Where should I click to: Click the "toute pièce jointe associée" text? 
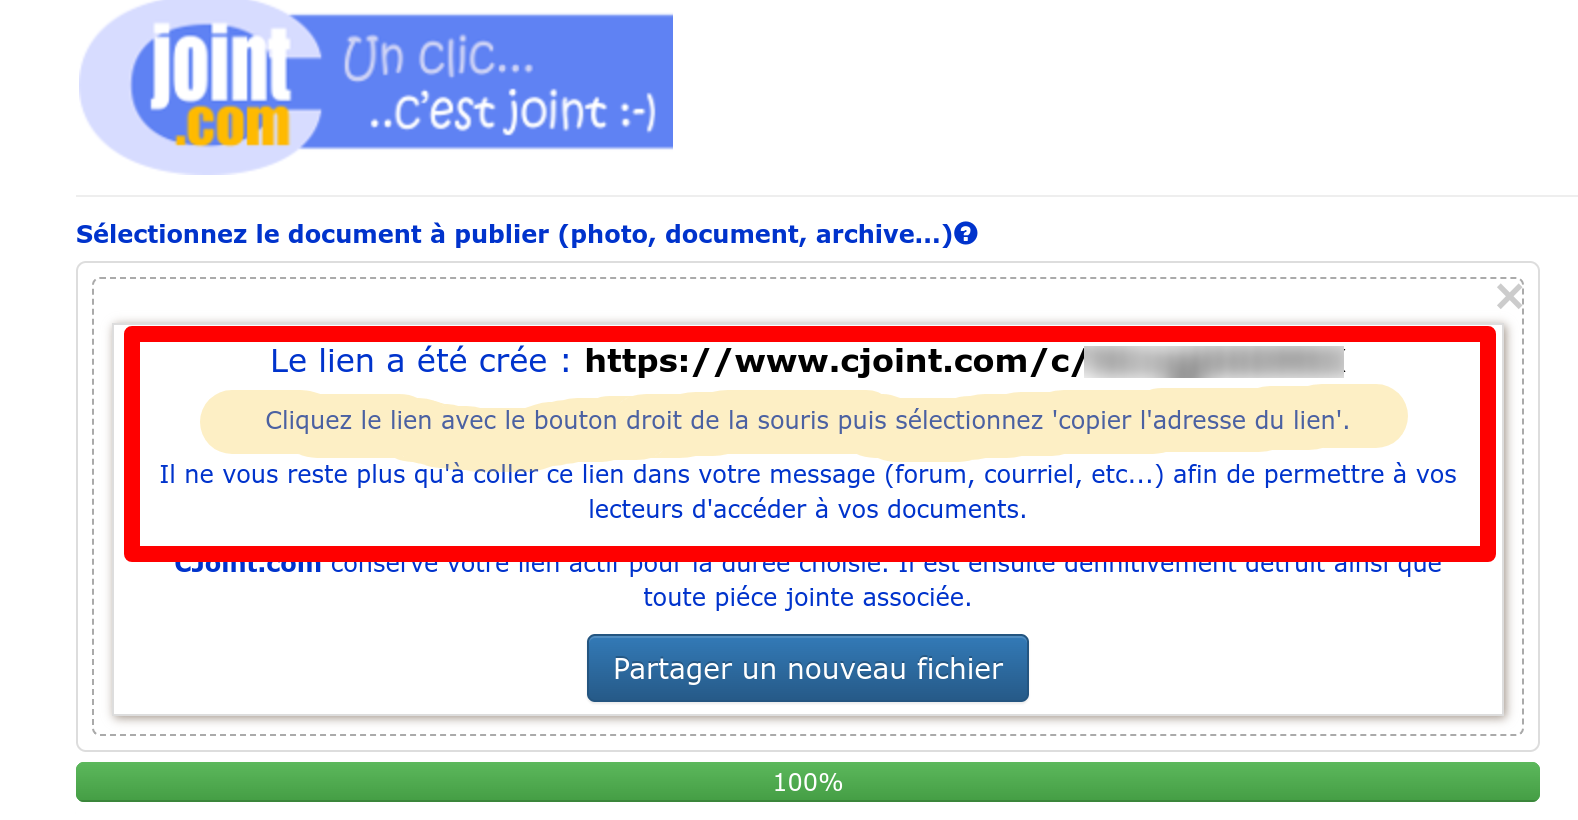tap(807, 597)
